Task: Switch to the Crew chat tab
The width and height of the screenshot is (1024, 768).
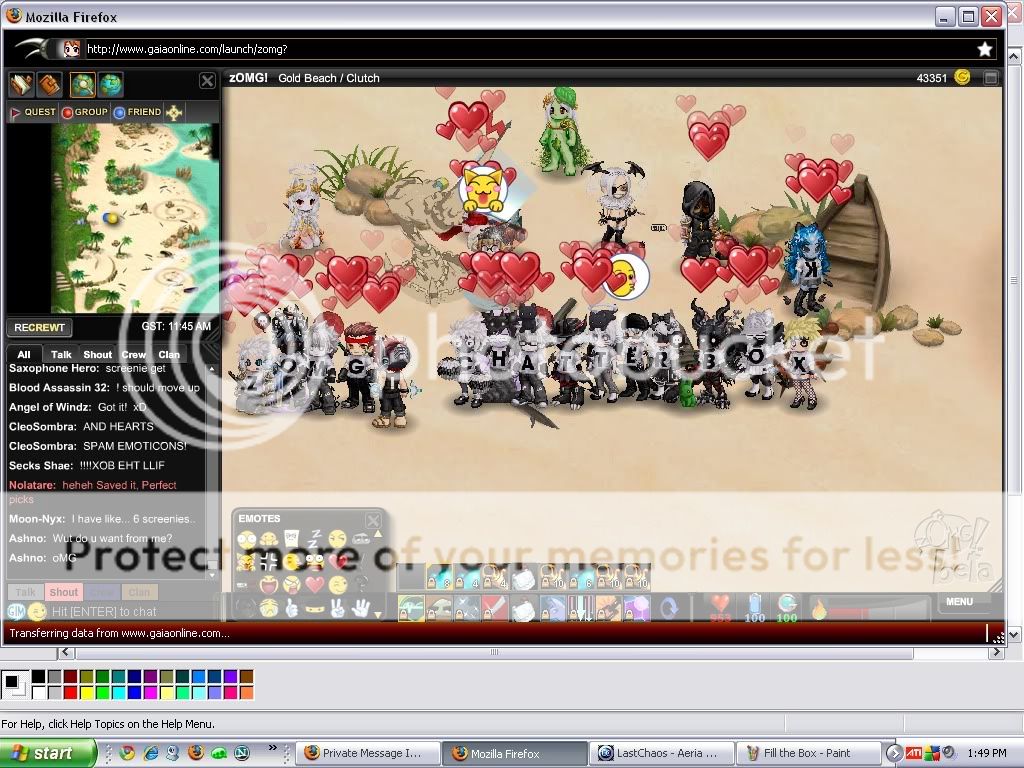Action: point(133,354)
